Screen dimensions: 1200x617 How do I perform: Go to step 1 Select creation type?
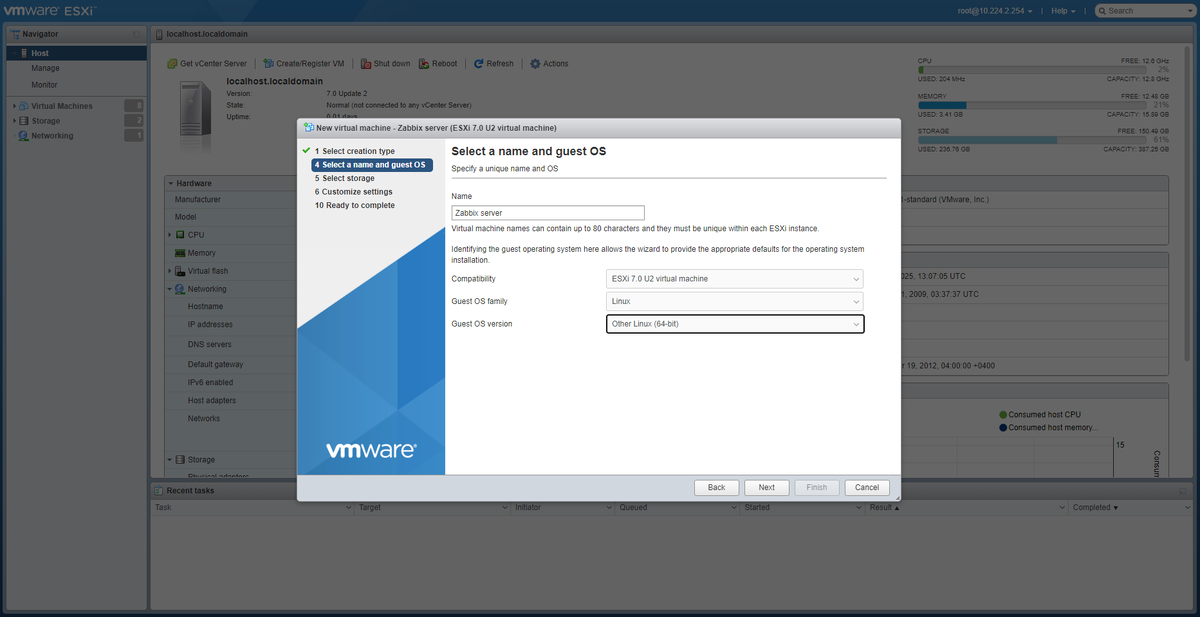(x=354, y=151)
